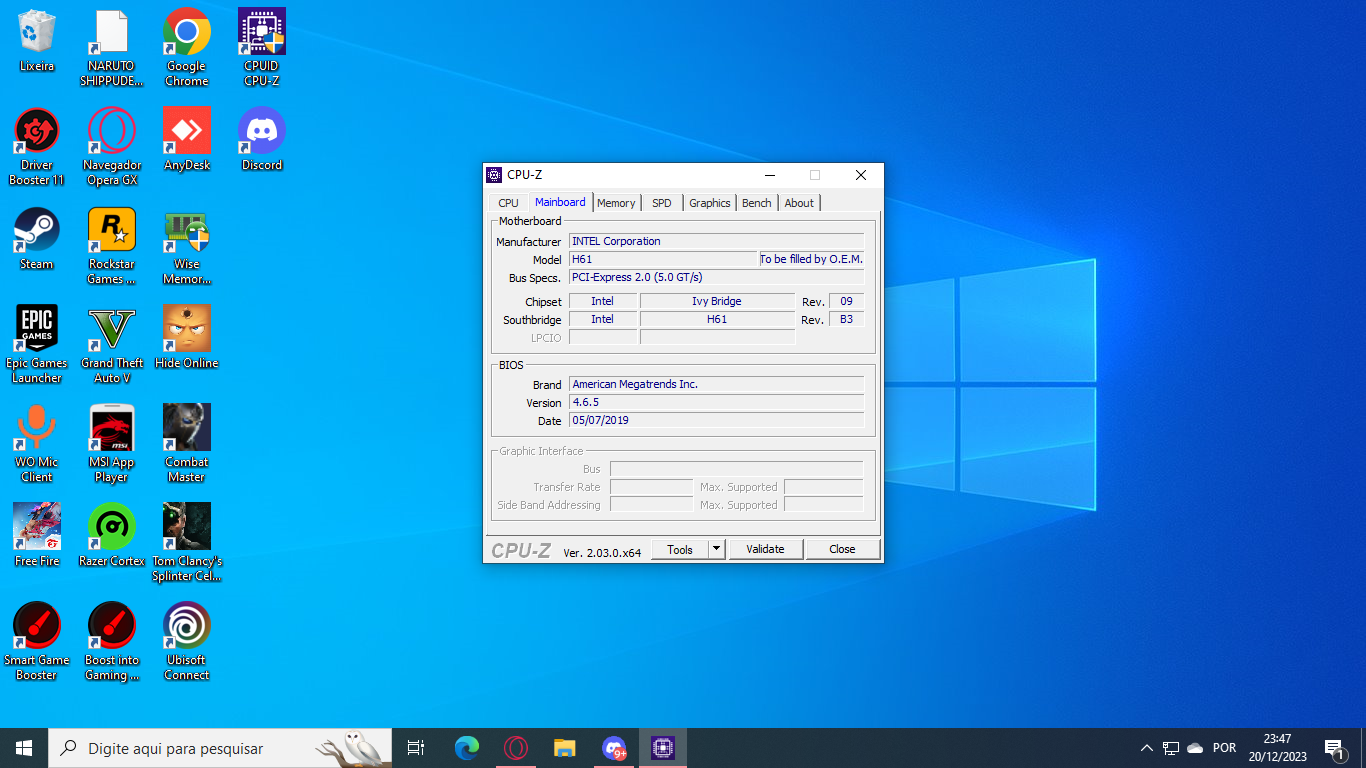Launch Epic Games Launcher from the desktop

coord(37,345)
